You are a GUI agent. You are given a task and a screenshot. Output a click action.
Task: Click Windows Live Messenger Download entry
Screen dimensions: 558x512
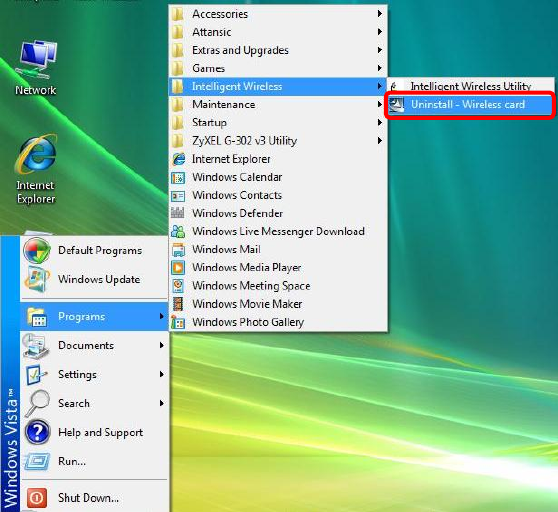click(x=278, y=231)
